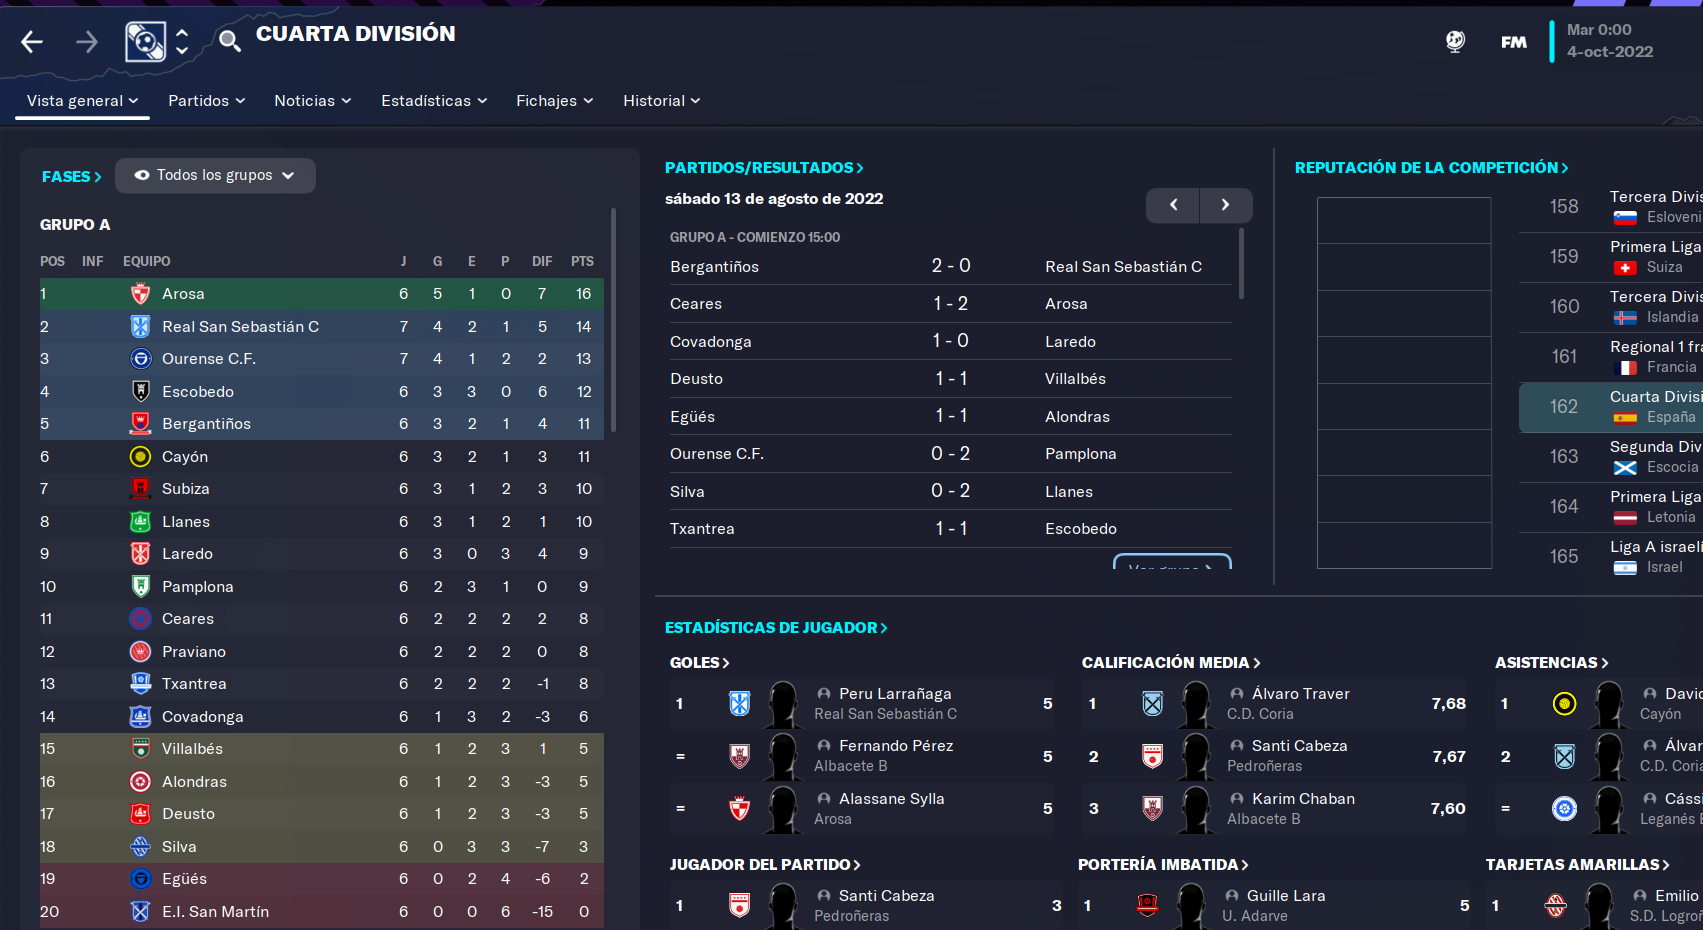This screenshot has width=1703, height=930.
Task: Open the Historial menu
Action: (x=662, y=101)
